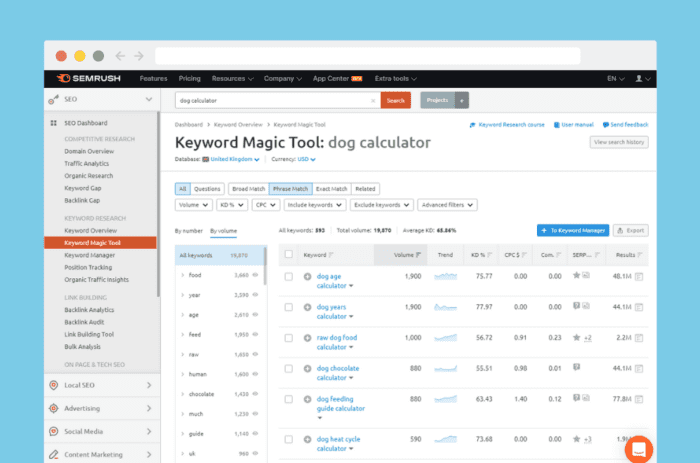700x463 pixels.
Task: Click the browser forward arrow
Action: 139,56
